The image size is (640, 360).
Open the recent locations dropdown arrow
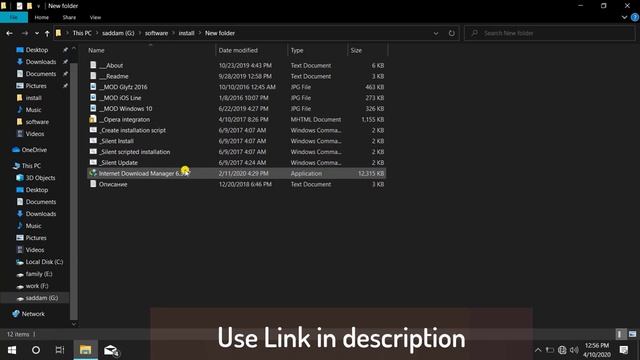click(x=37, y=33)
